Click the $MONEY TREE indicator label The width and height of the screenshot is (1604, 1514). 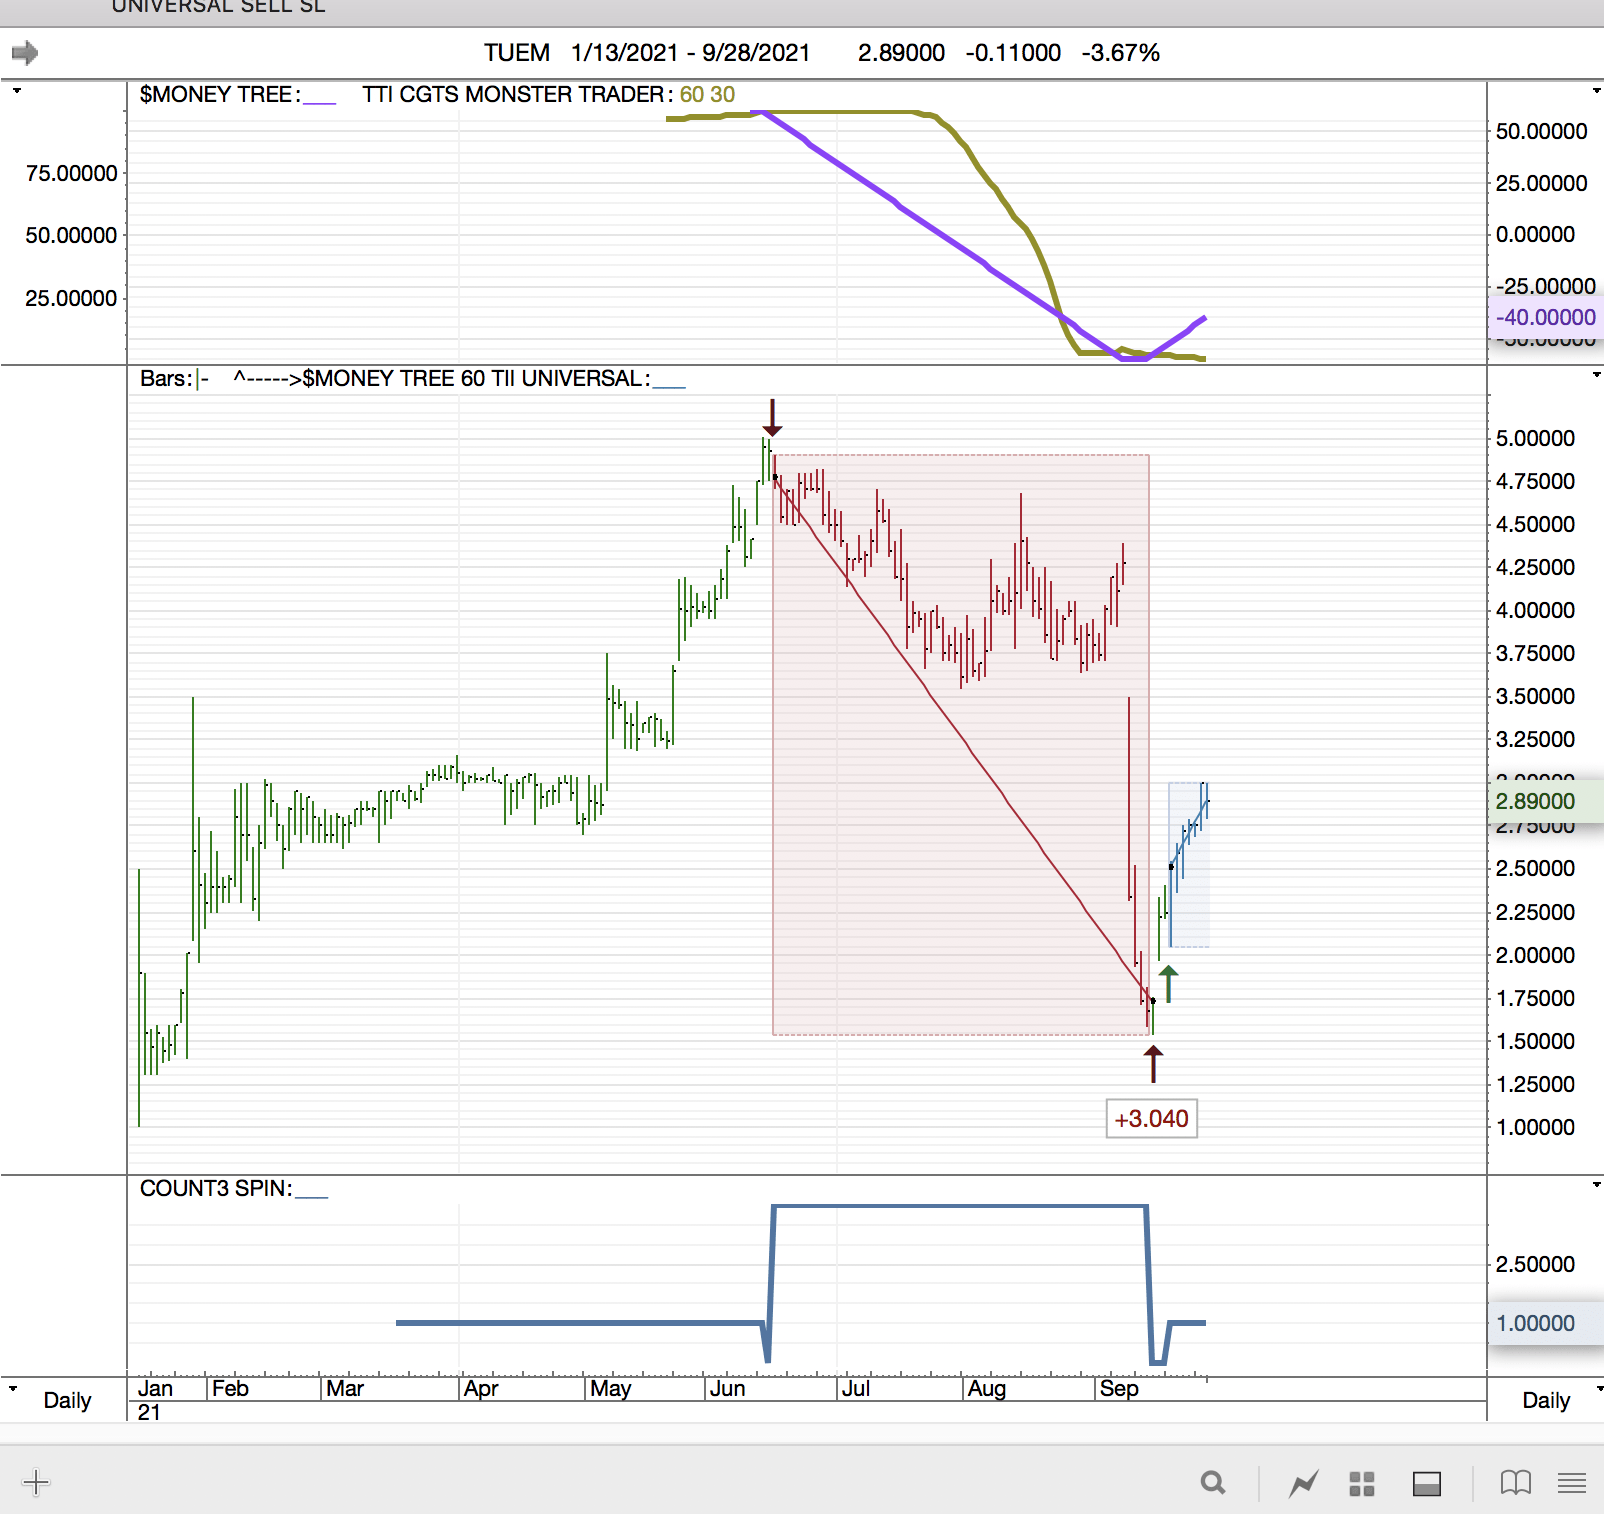[x=220, y=94]
